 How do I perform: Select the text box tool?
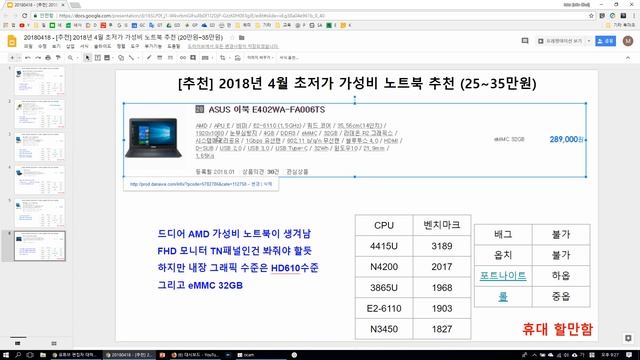tap(98, 58)
